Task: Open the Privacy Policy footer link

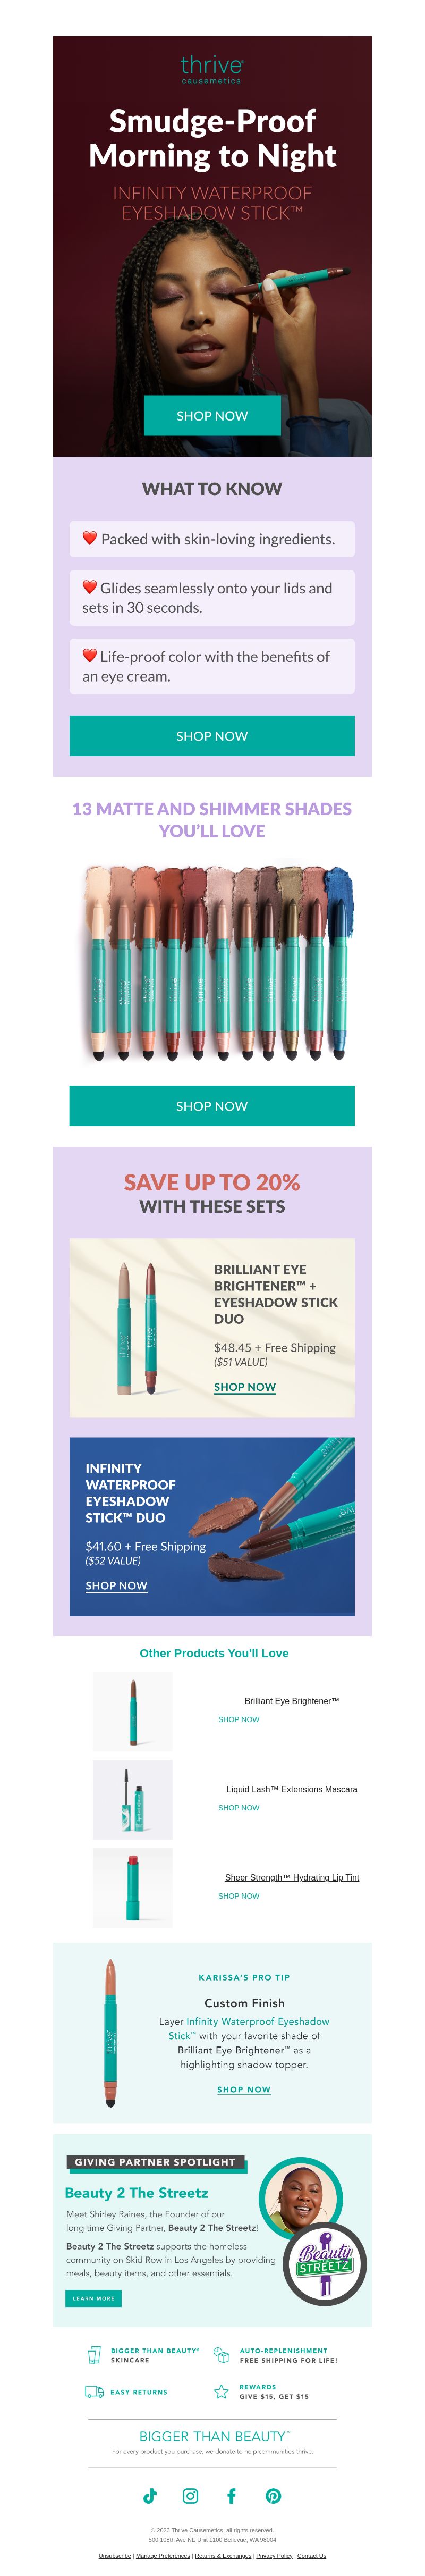Action: point(274,2556)
